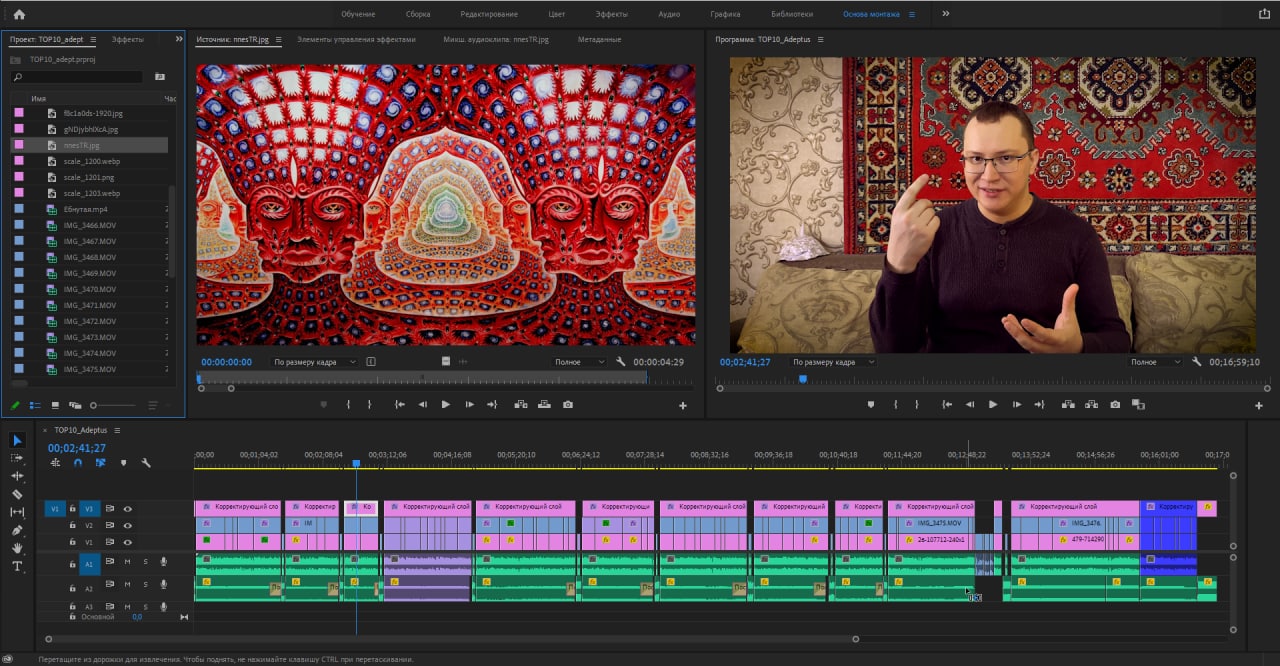Open Source monitor button editor plus

683,406
